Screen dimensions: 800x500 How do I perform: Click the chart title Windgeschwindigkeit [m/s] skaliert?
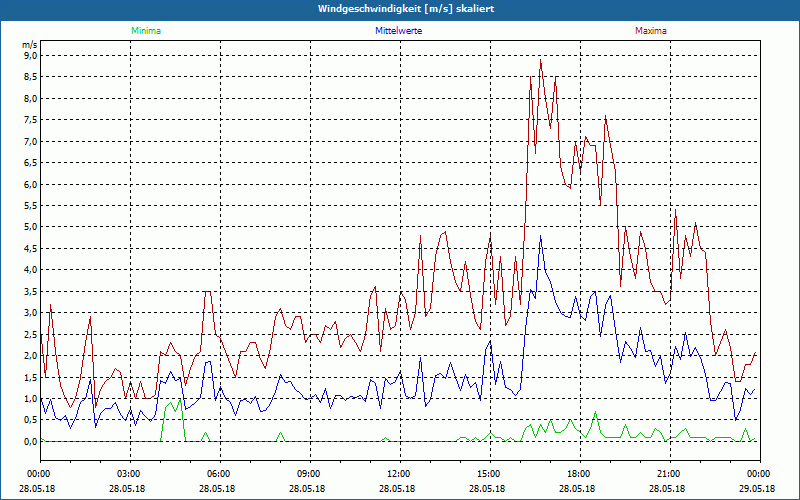pos(406,9)
